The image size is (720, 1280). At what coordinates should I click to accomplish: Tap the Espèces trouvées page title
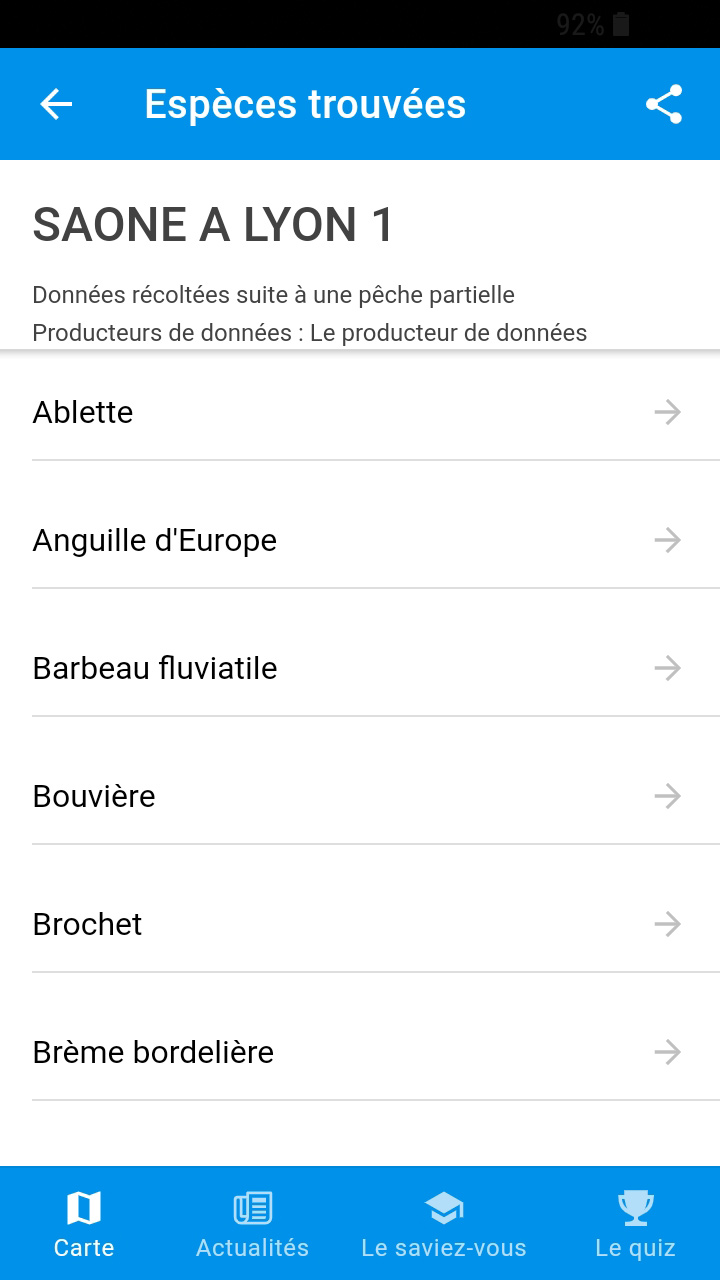[x=305, y=104]
